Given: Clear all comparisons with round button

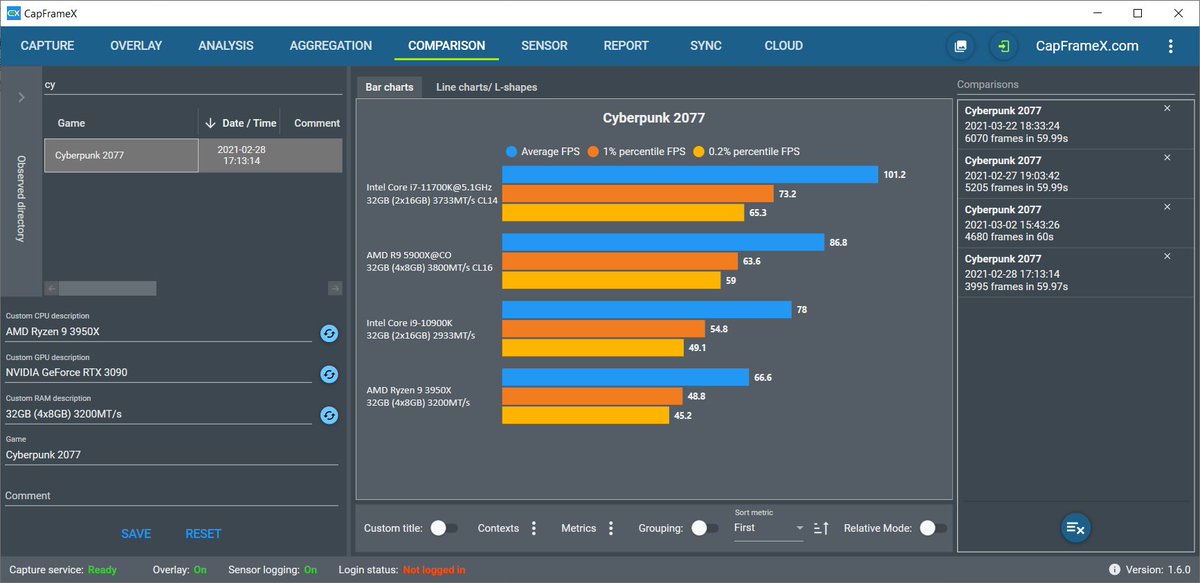Looking at the screenshot, I should (1076, 528).
